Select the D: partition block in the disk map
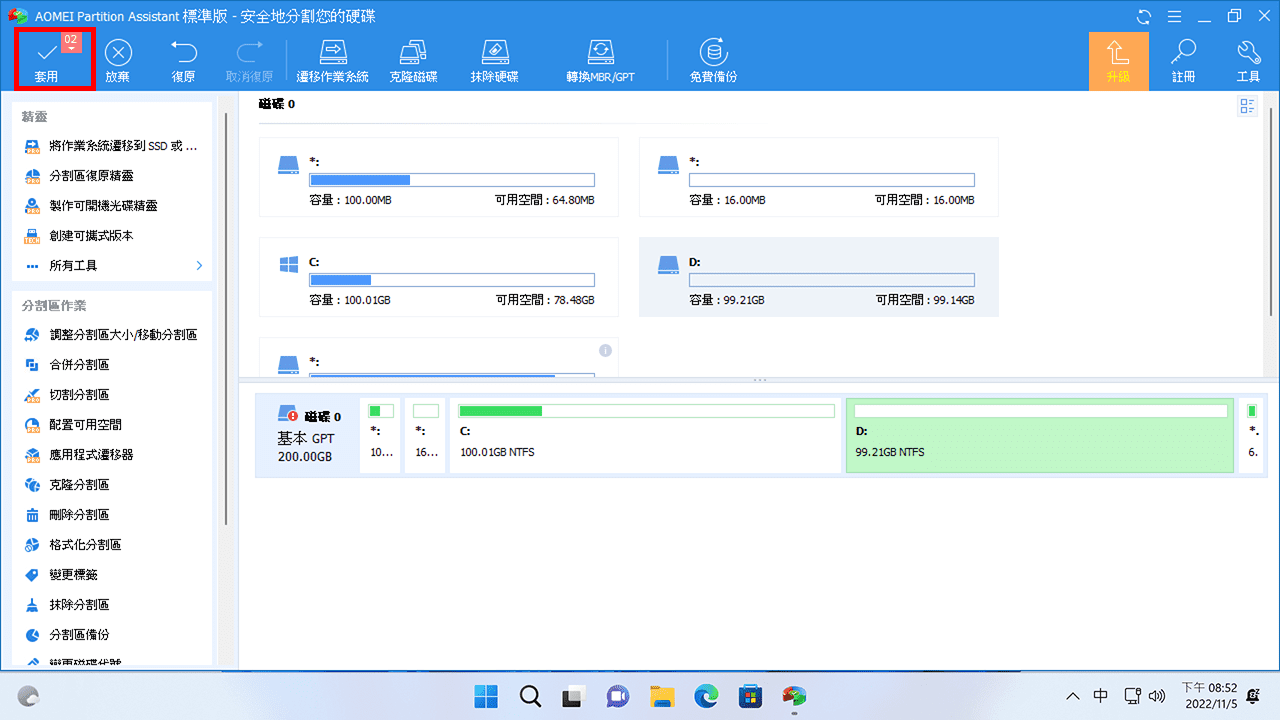 pyautogui.click(x=1039, y=434)
